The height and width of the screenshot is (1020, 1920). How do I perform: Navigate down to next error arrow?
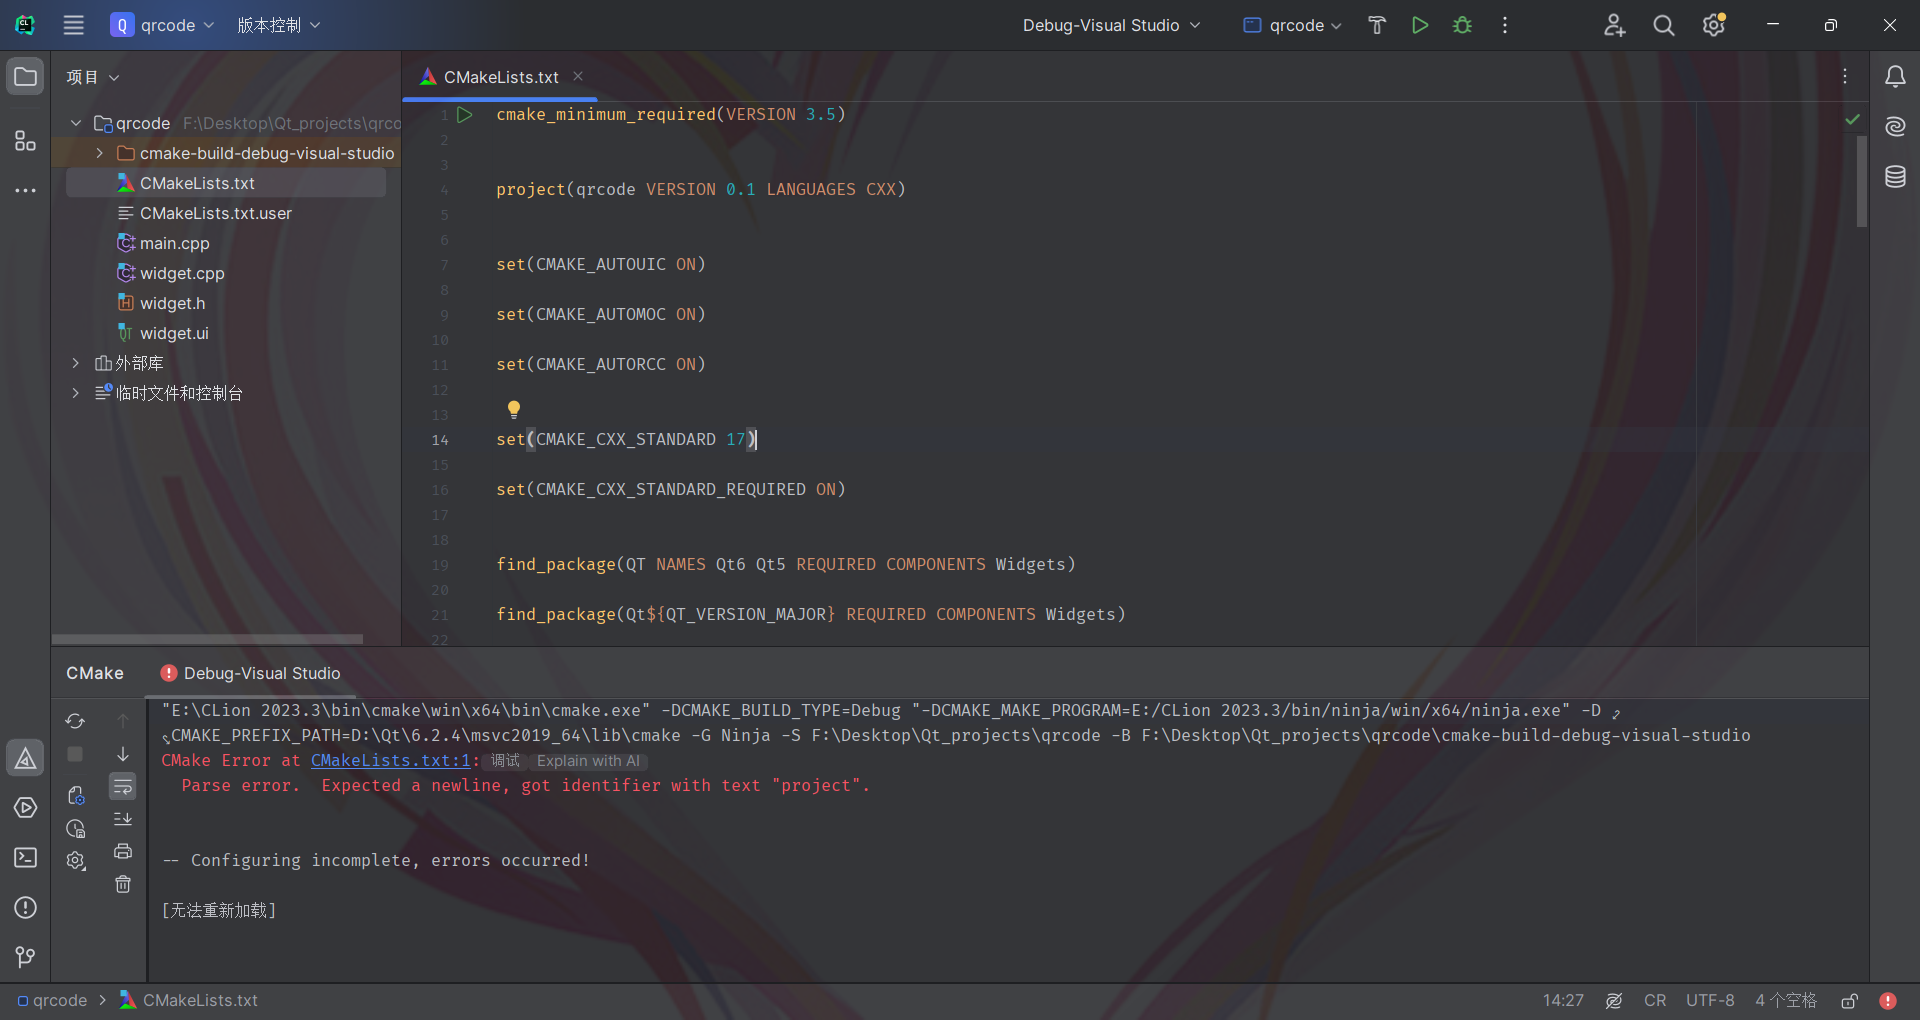click(x=123, y=754)
